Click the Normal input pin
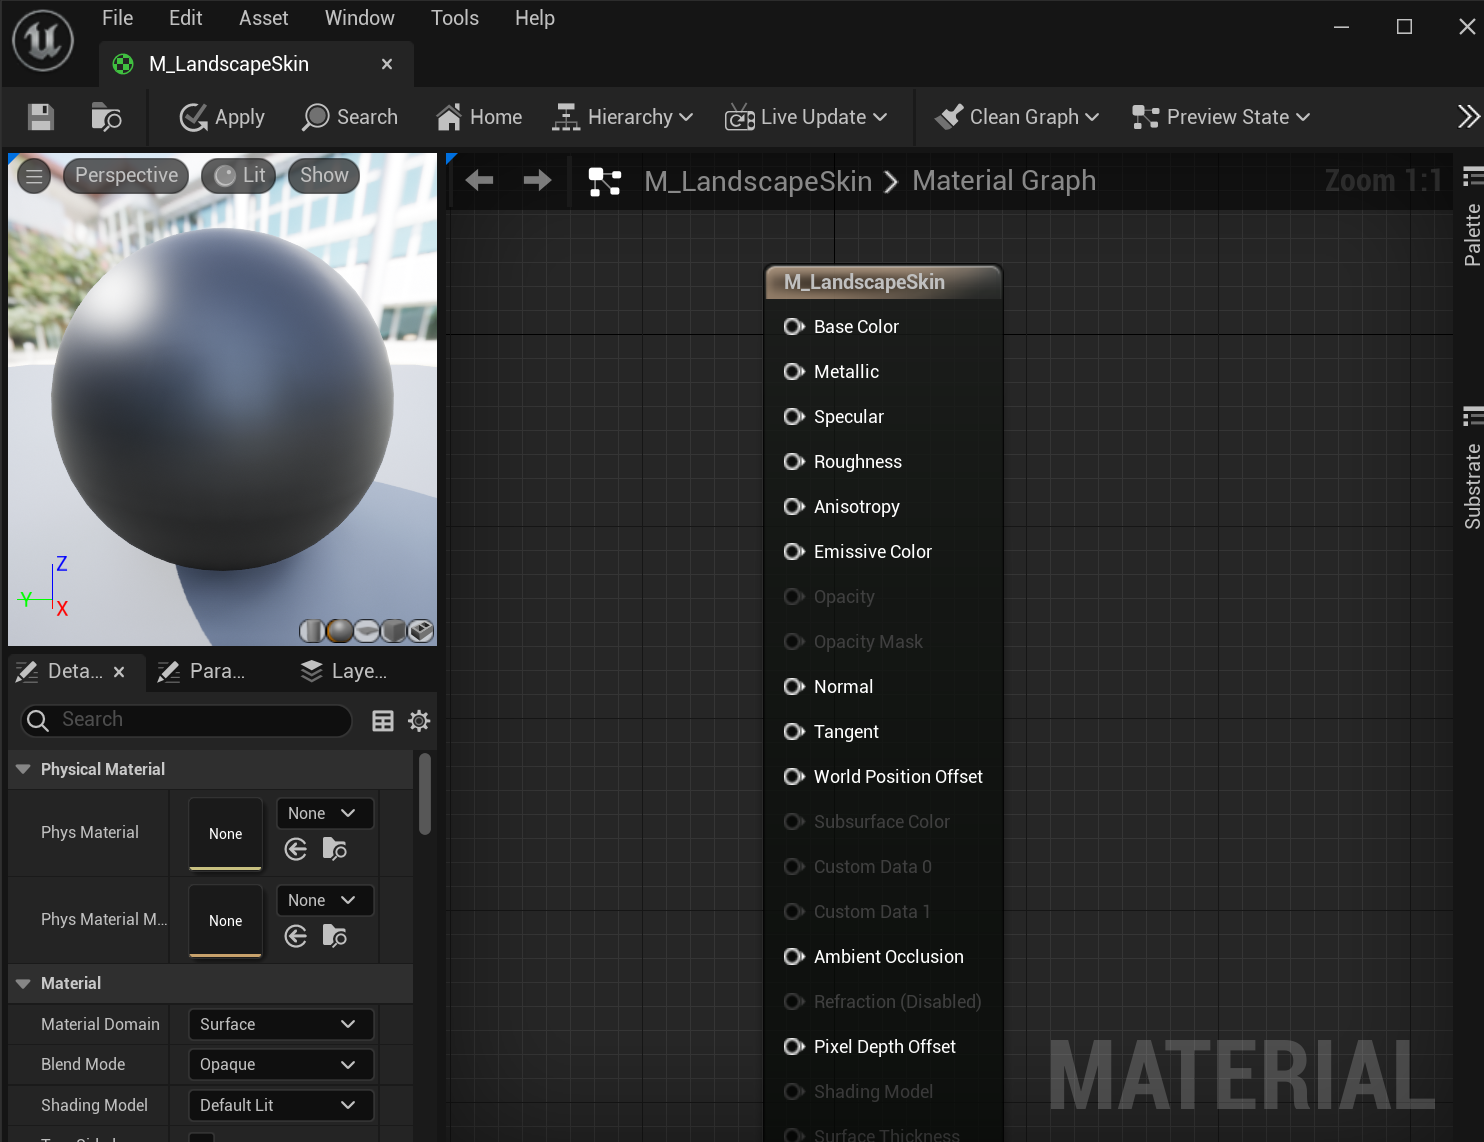The height and width of the screenshot is (1142, 1484). click(794, 687)
